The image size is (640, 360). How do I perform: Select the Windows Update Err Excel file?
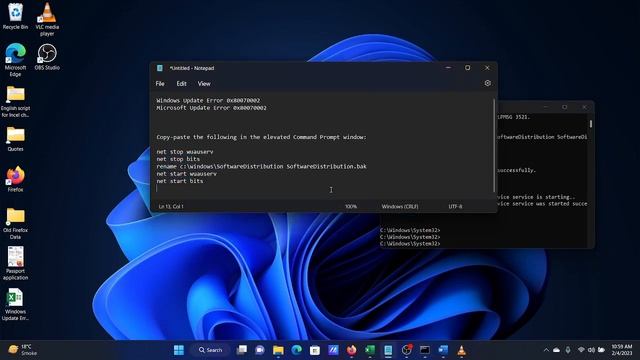tap(15, 304)
